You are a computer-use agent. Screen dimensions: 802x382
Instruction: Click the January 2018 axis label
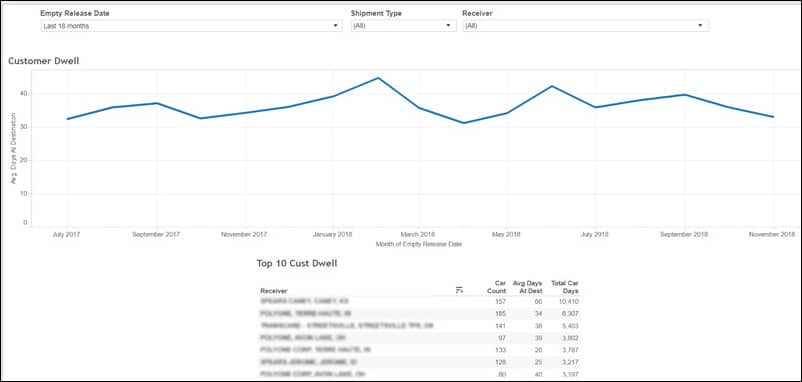[x=332, y=234]
